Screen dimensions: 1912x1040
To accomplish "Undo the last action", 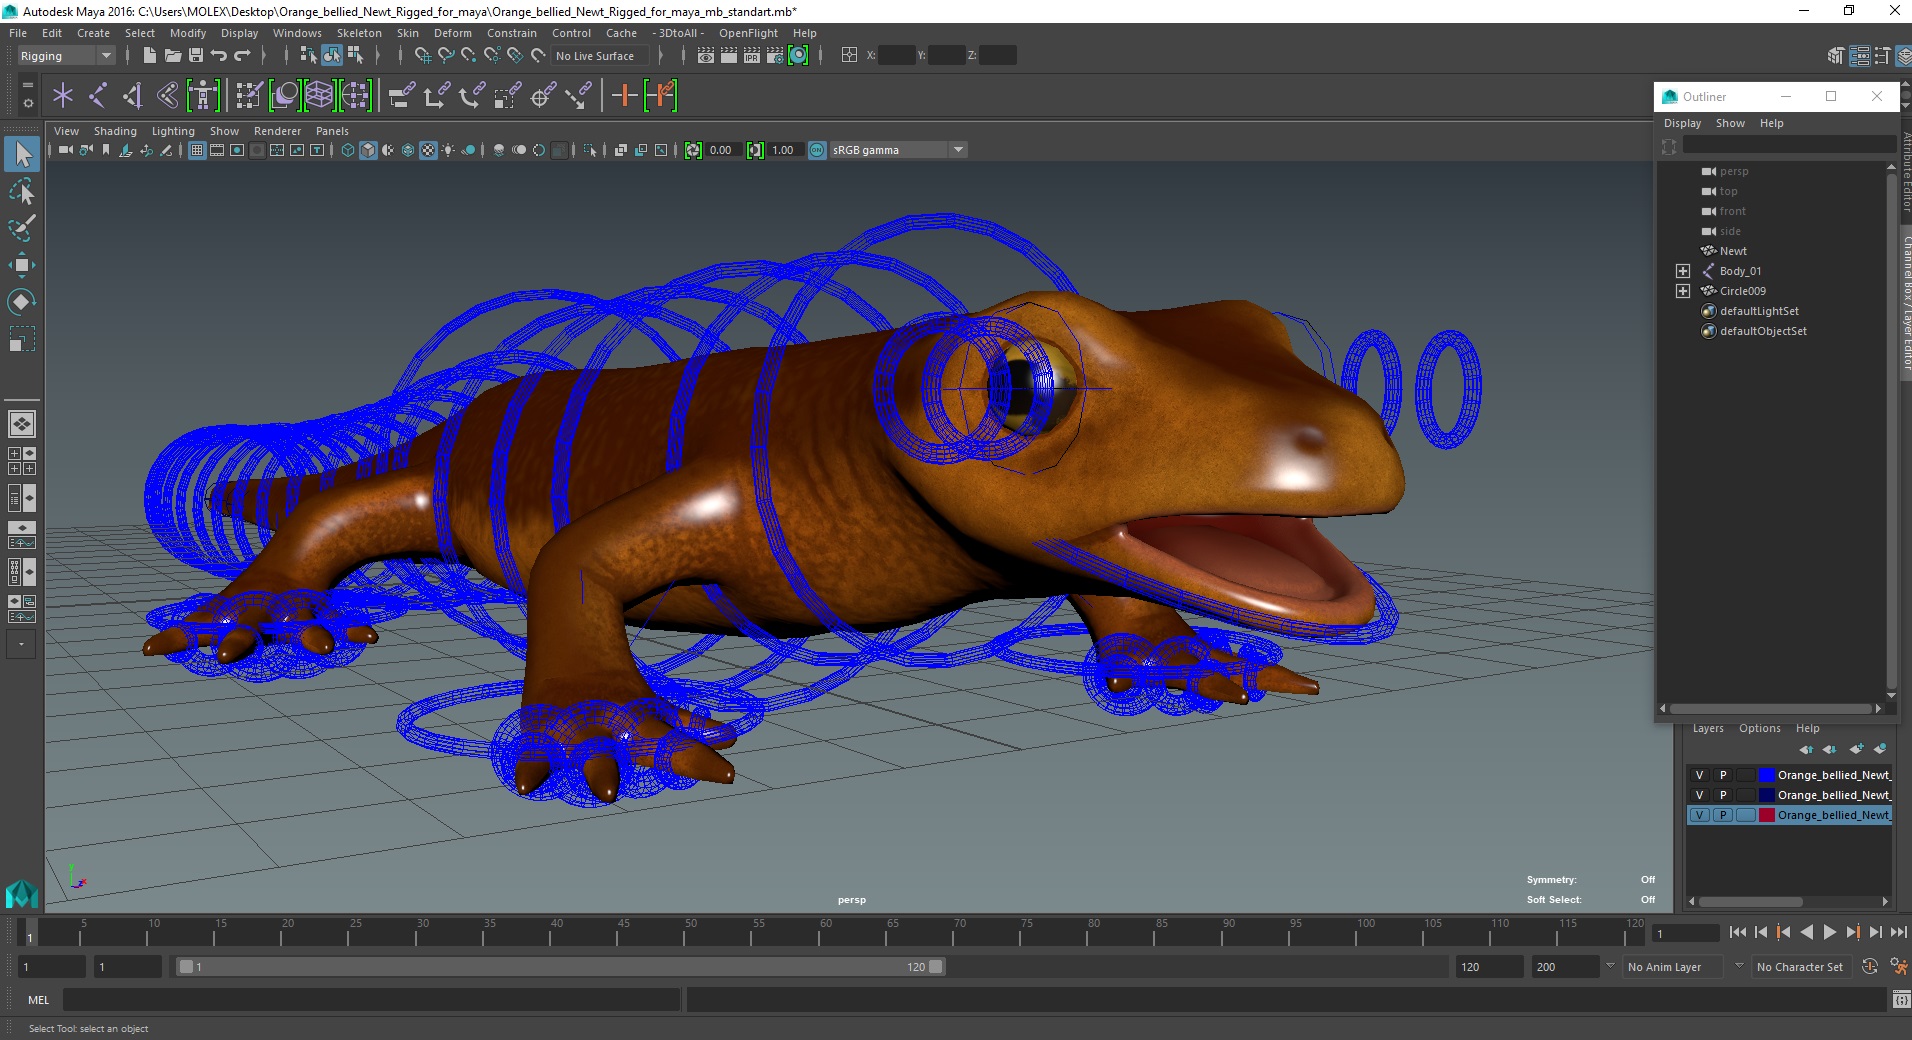I will point(219,56).
